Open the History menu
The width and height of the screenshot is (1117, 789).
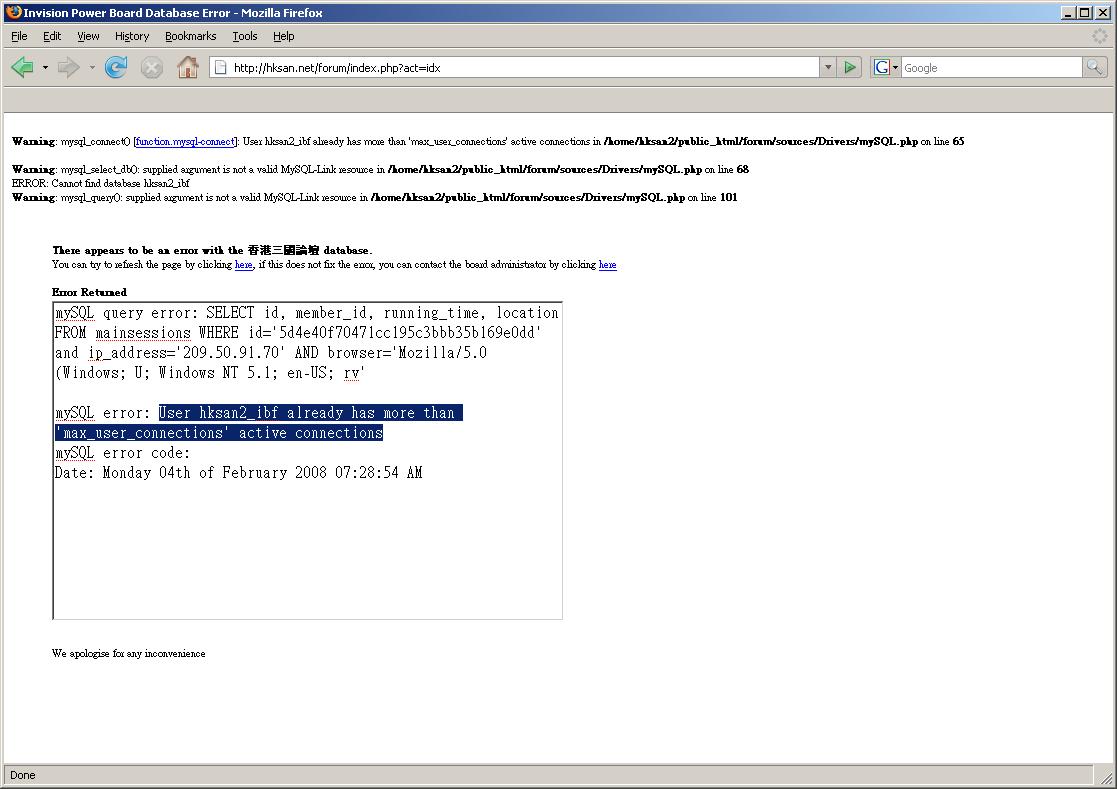(x=132, y=36)
